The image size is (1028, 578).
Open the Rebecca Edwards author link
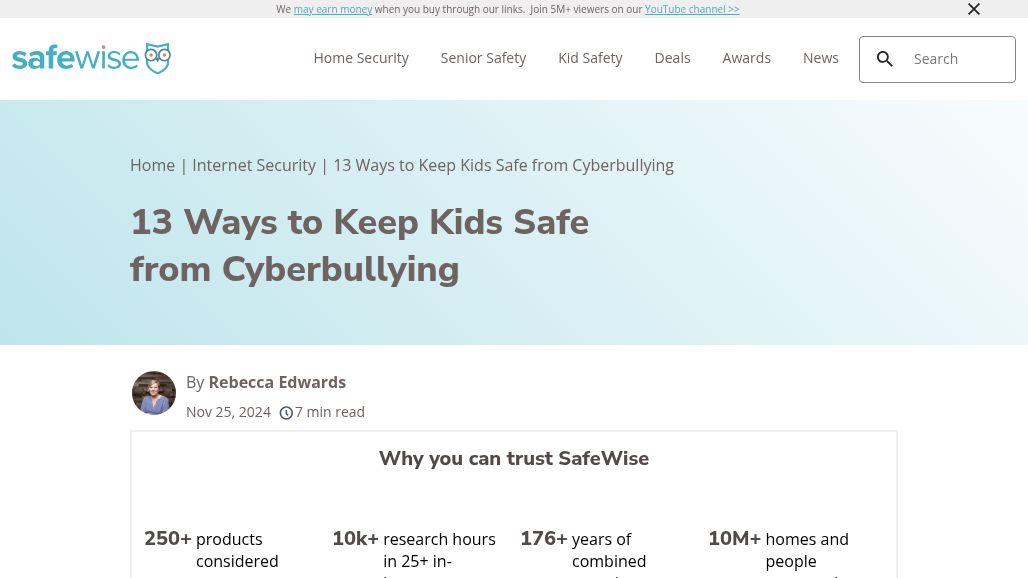[277, 382]
